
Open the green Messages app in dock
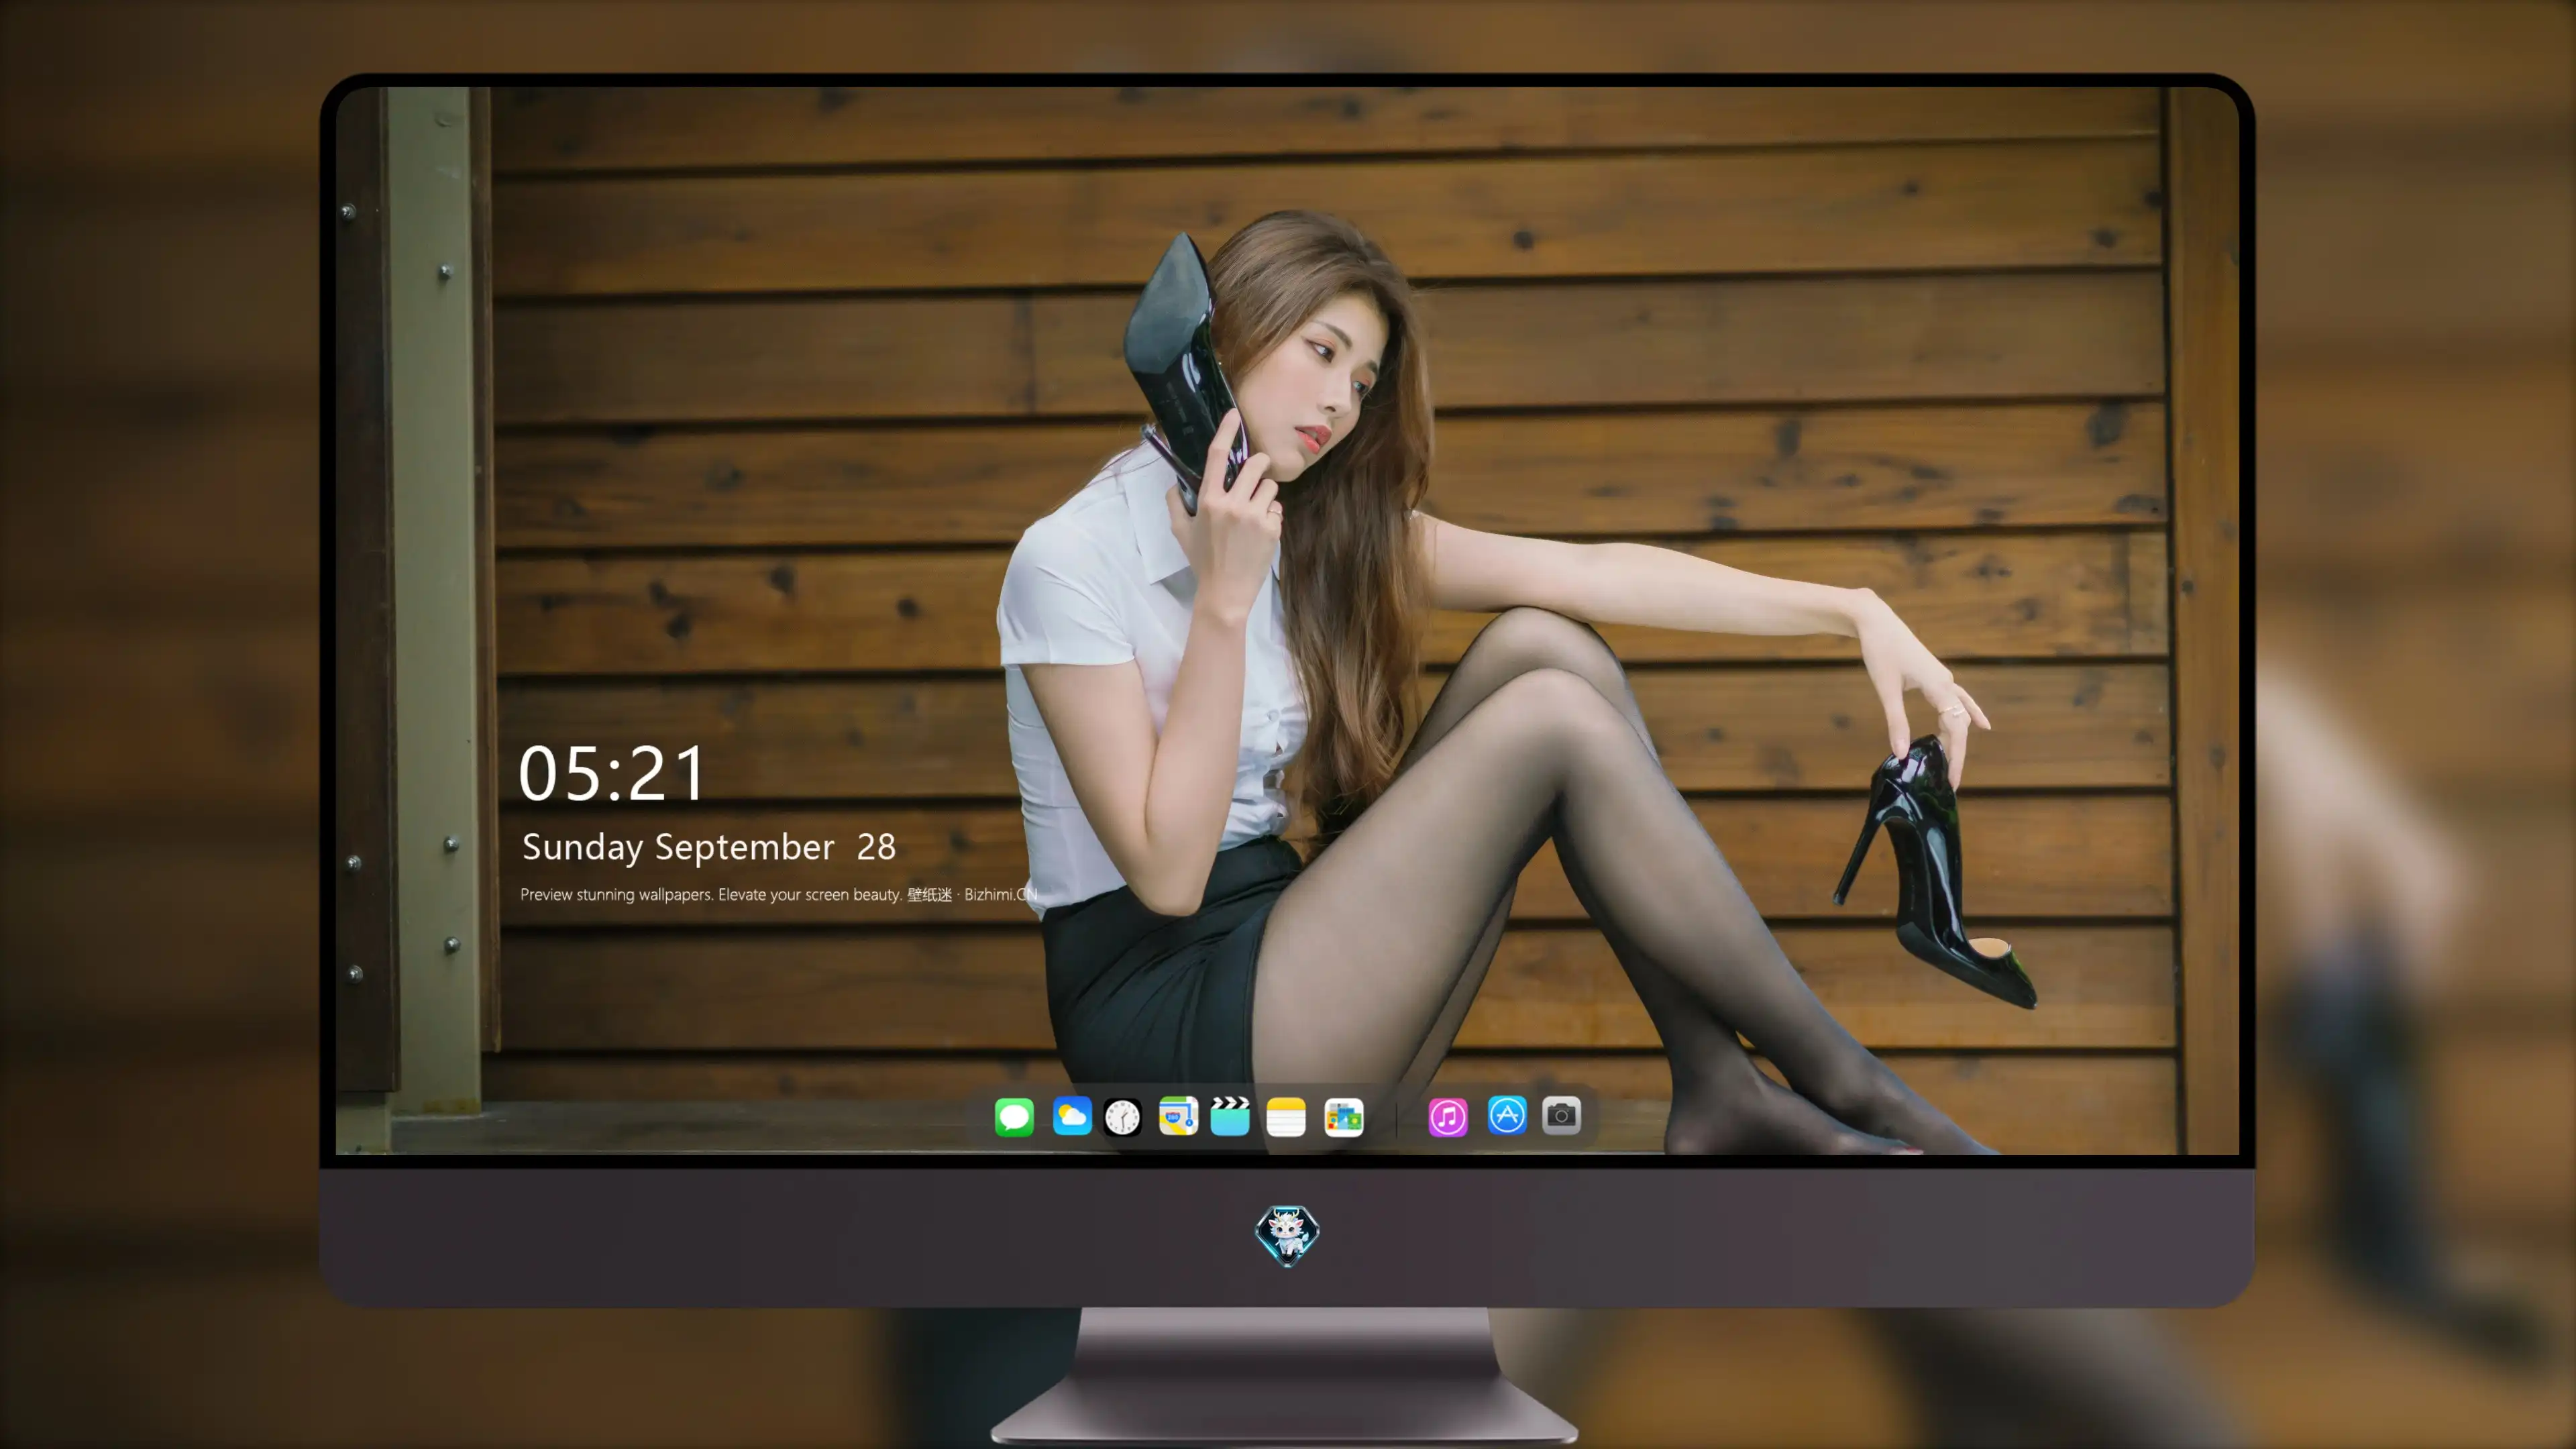[x=1014, y=1116]
